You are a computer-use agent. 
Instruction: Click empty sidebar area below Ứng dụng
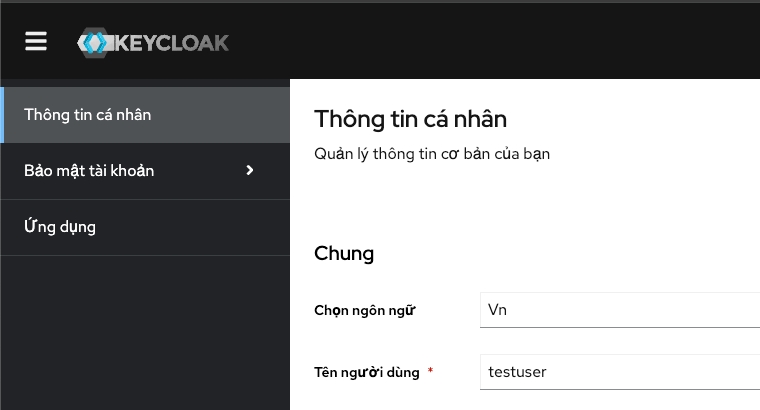pos(145,330)
